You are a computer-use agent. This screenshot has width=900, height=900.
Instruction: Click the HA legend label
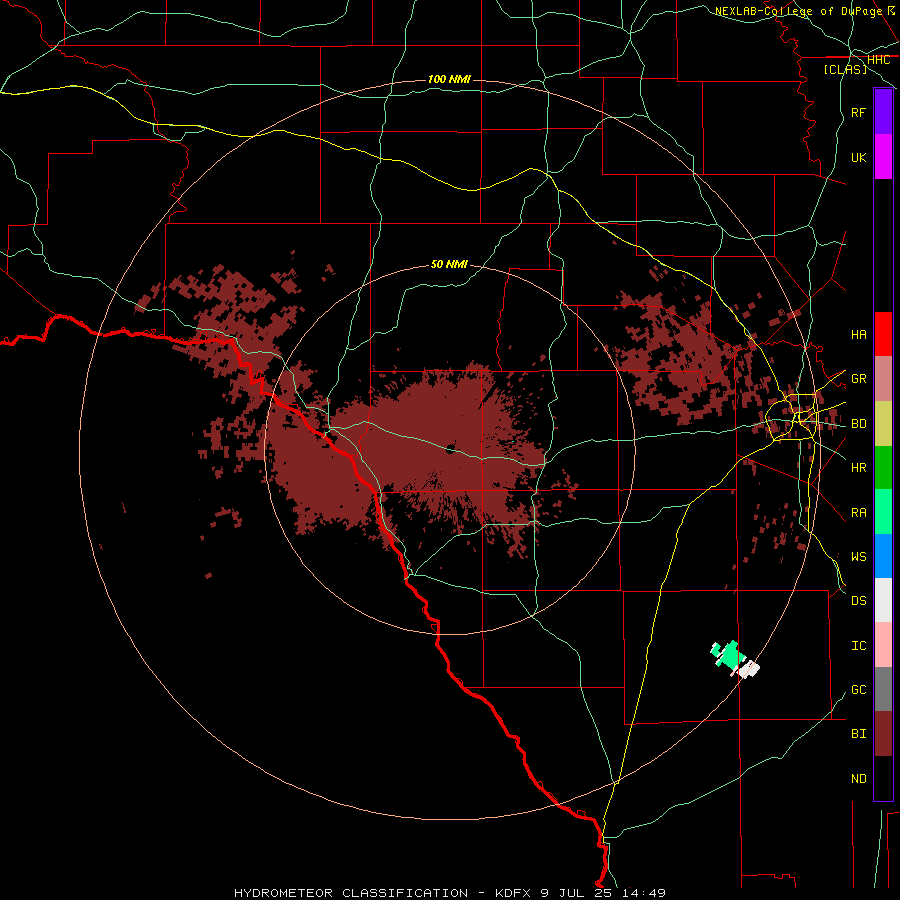tap(859, 334)
